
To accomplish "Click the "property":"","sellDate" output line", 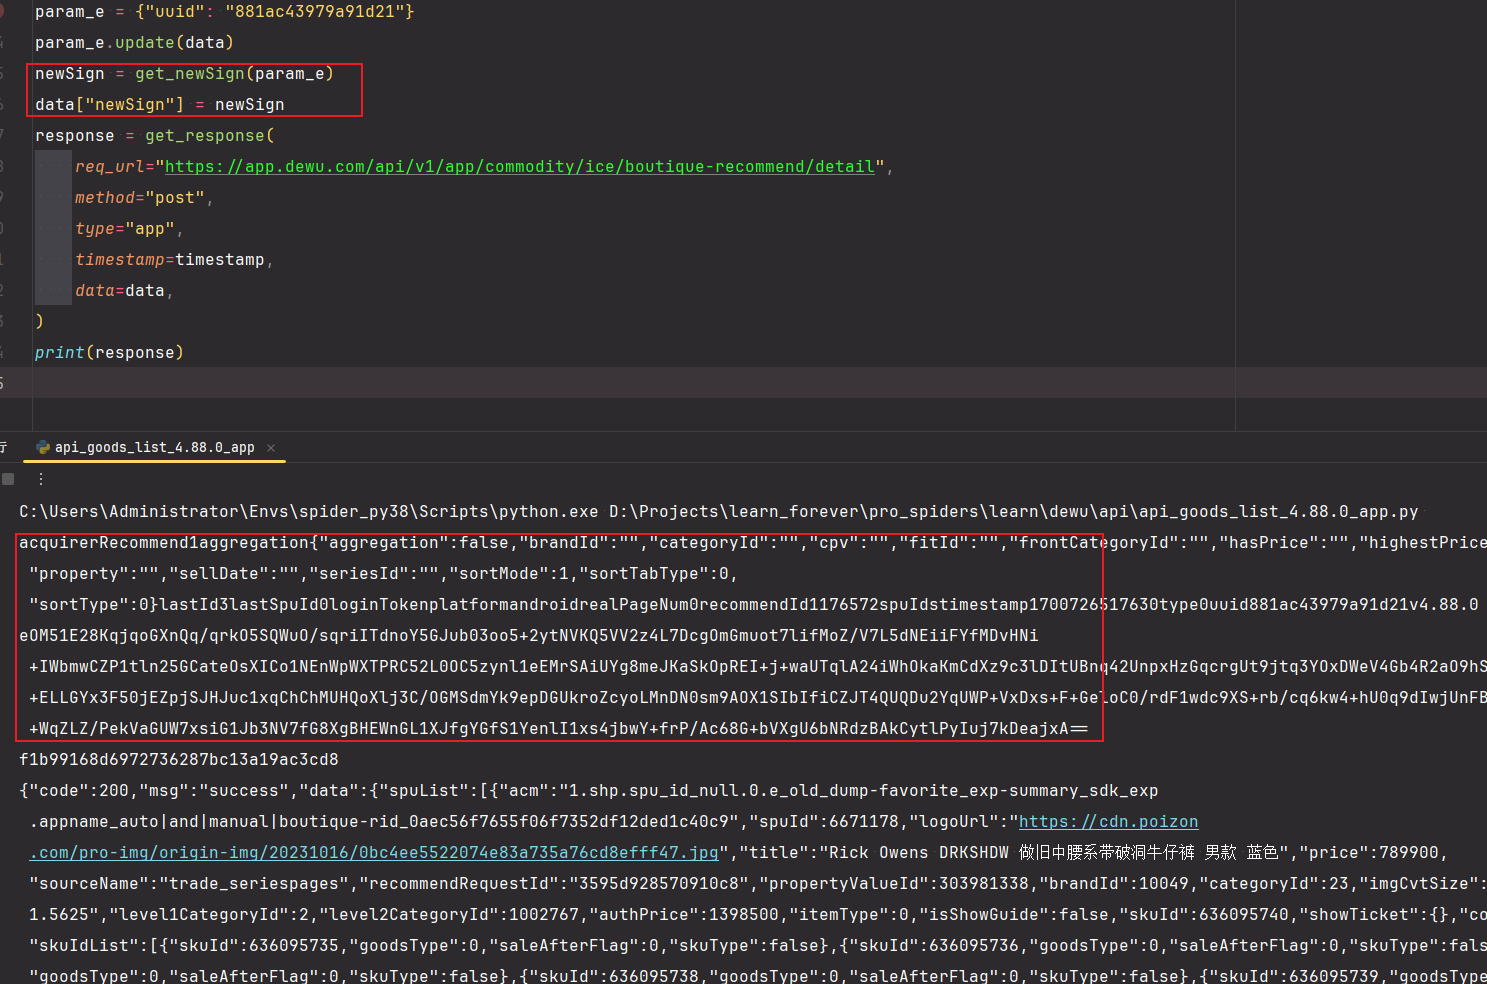I will 384,574.
